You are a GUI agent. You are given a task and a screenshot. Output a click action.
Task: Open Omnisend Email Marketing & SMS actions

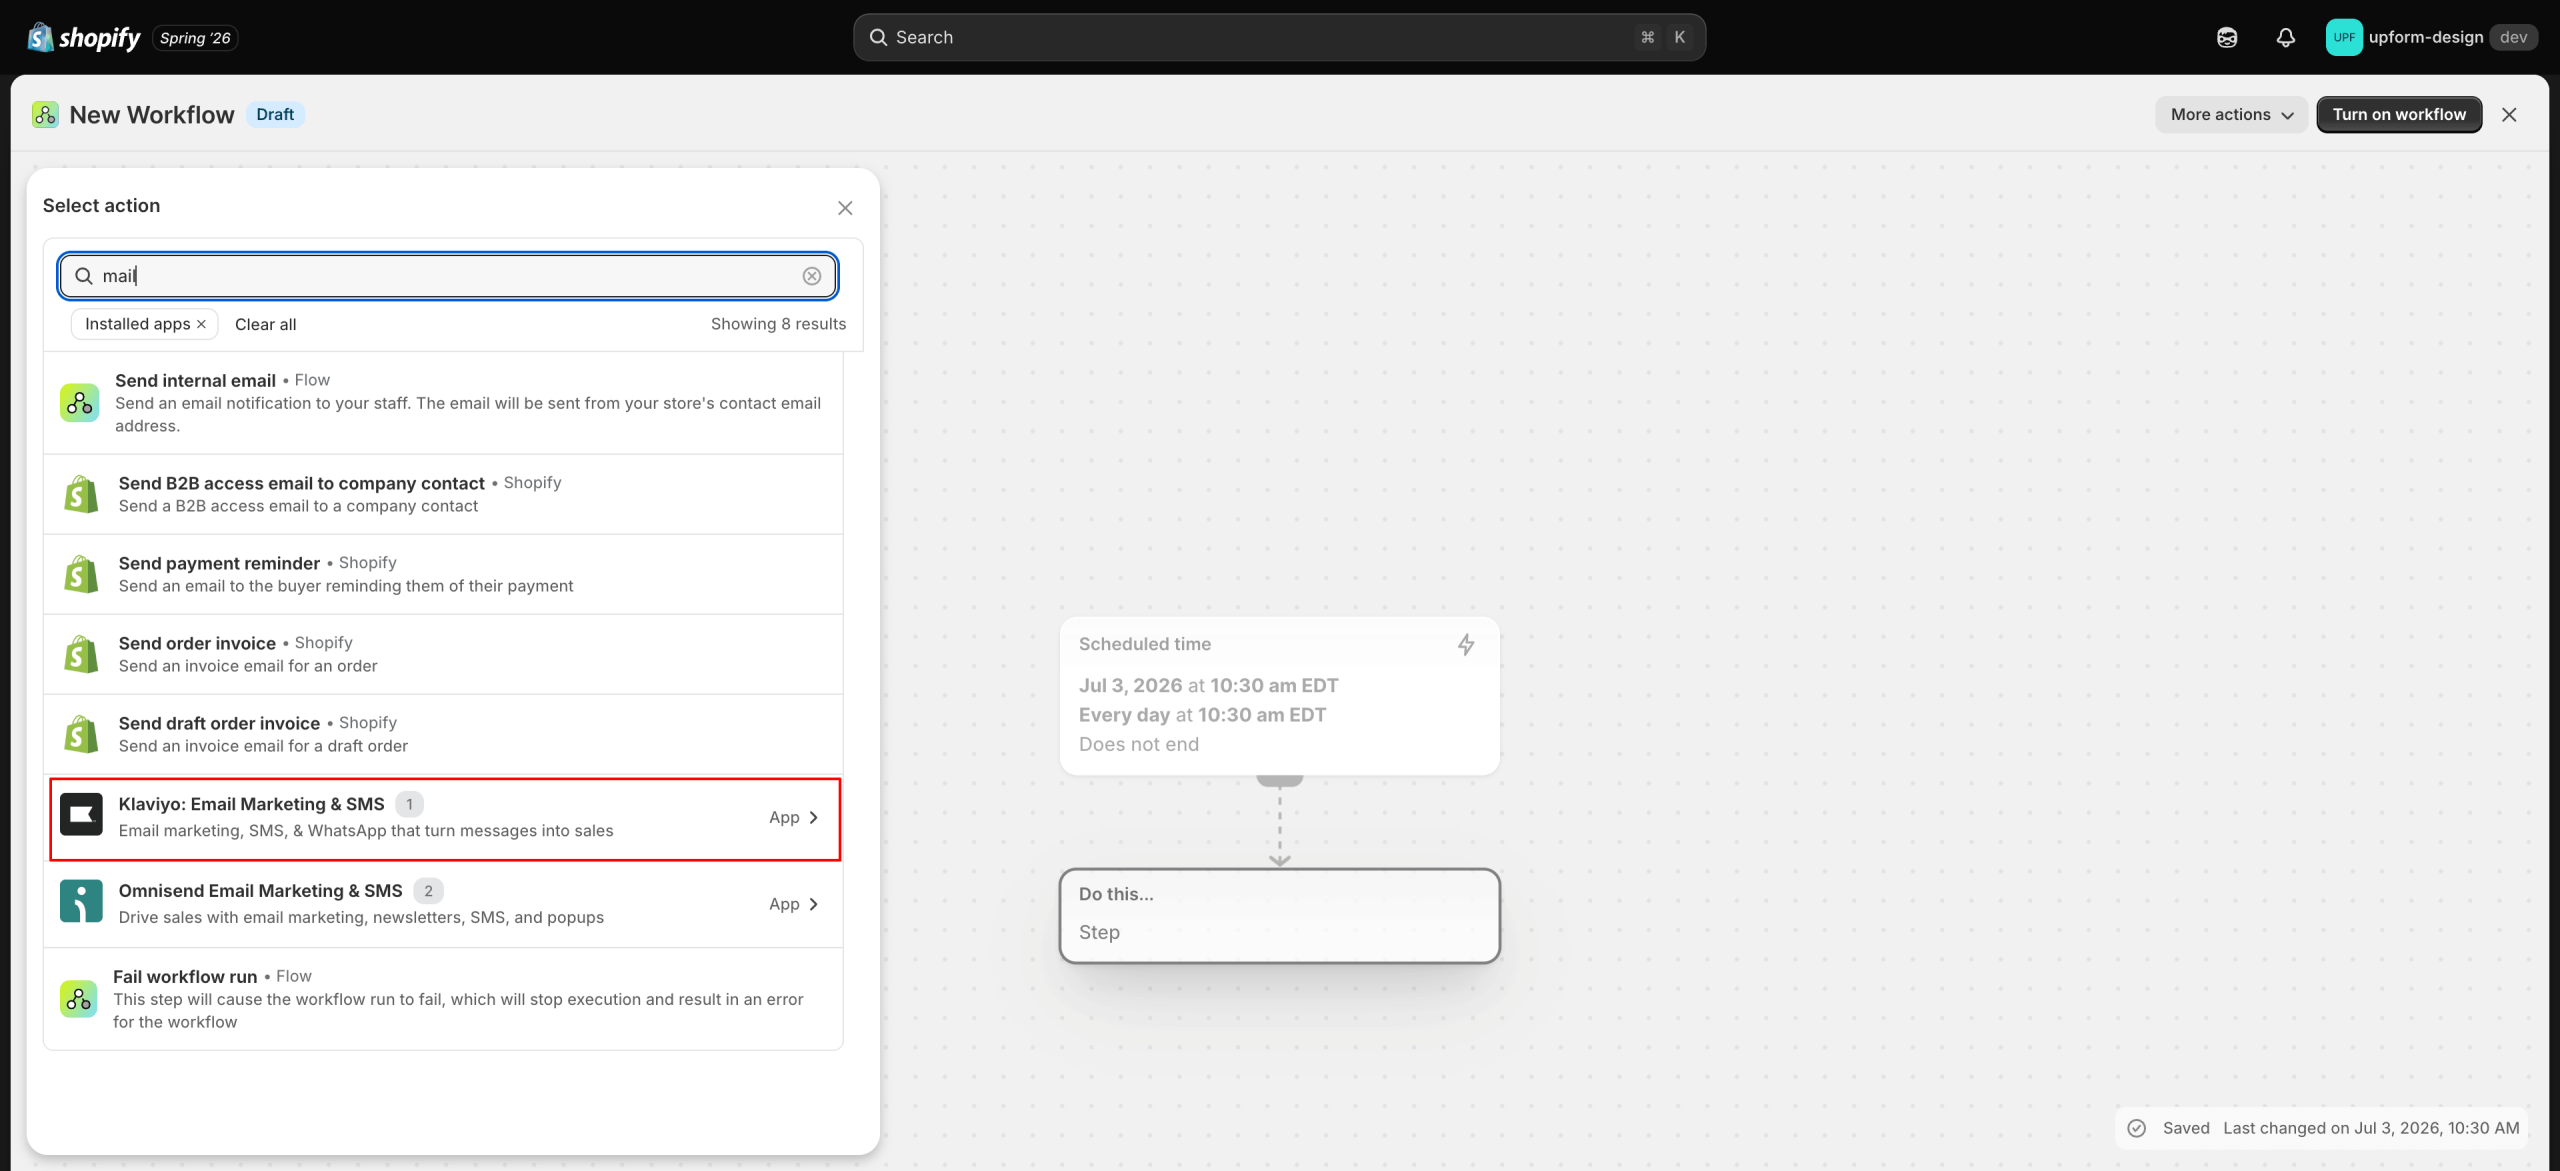pyautogui.click(x=443, y=904)
